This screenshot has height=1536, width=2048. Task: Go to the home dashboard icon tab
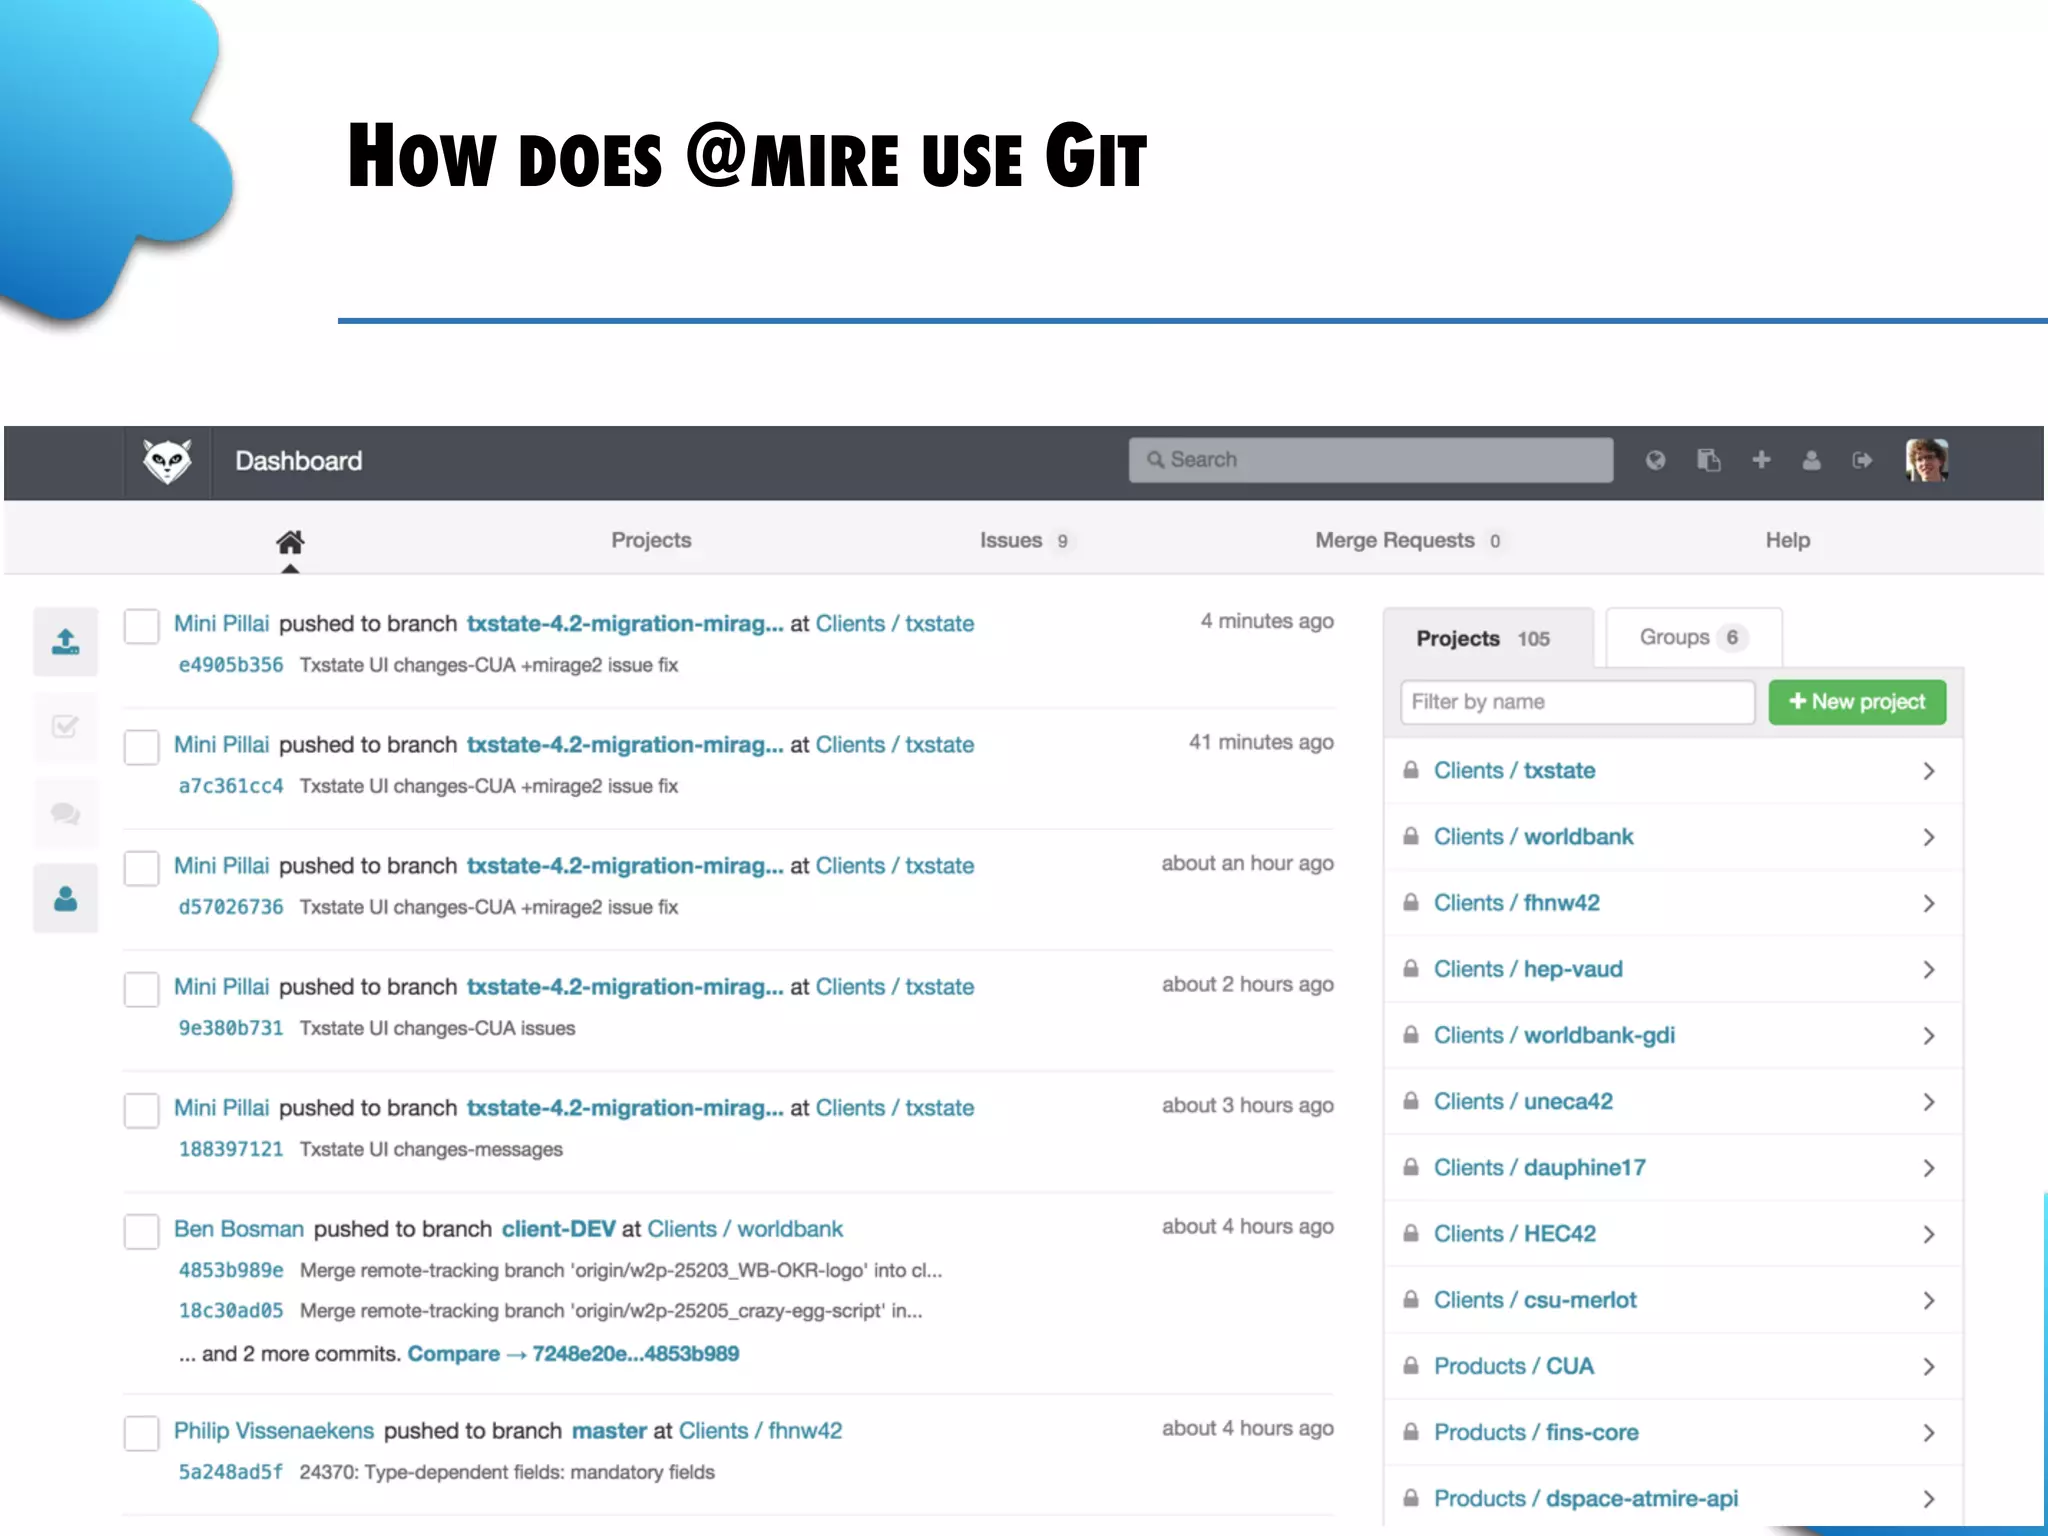(x=290, y=542)
